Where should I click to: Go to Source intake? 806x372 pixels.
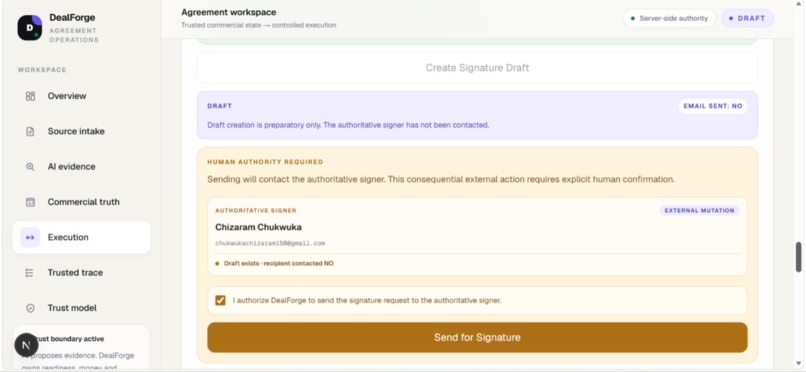click(x=82, y=132)
